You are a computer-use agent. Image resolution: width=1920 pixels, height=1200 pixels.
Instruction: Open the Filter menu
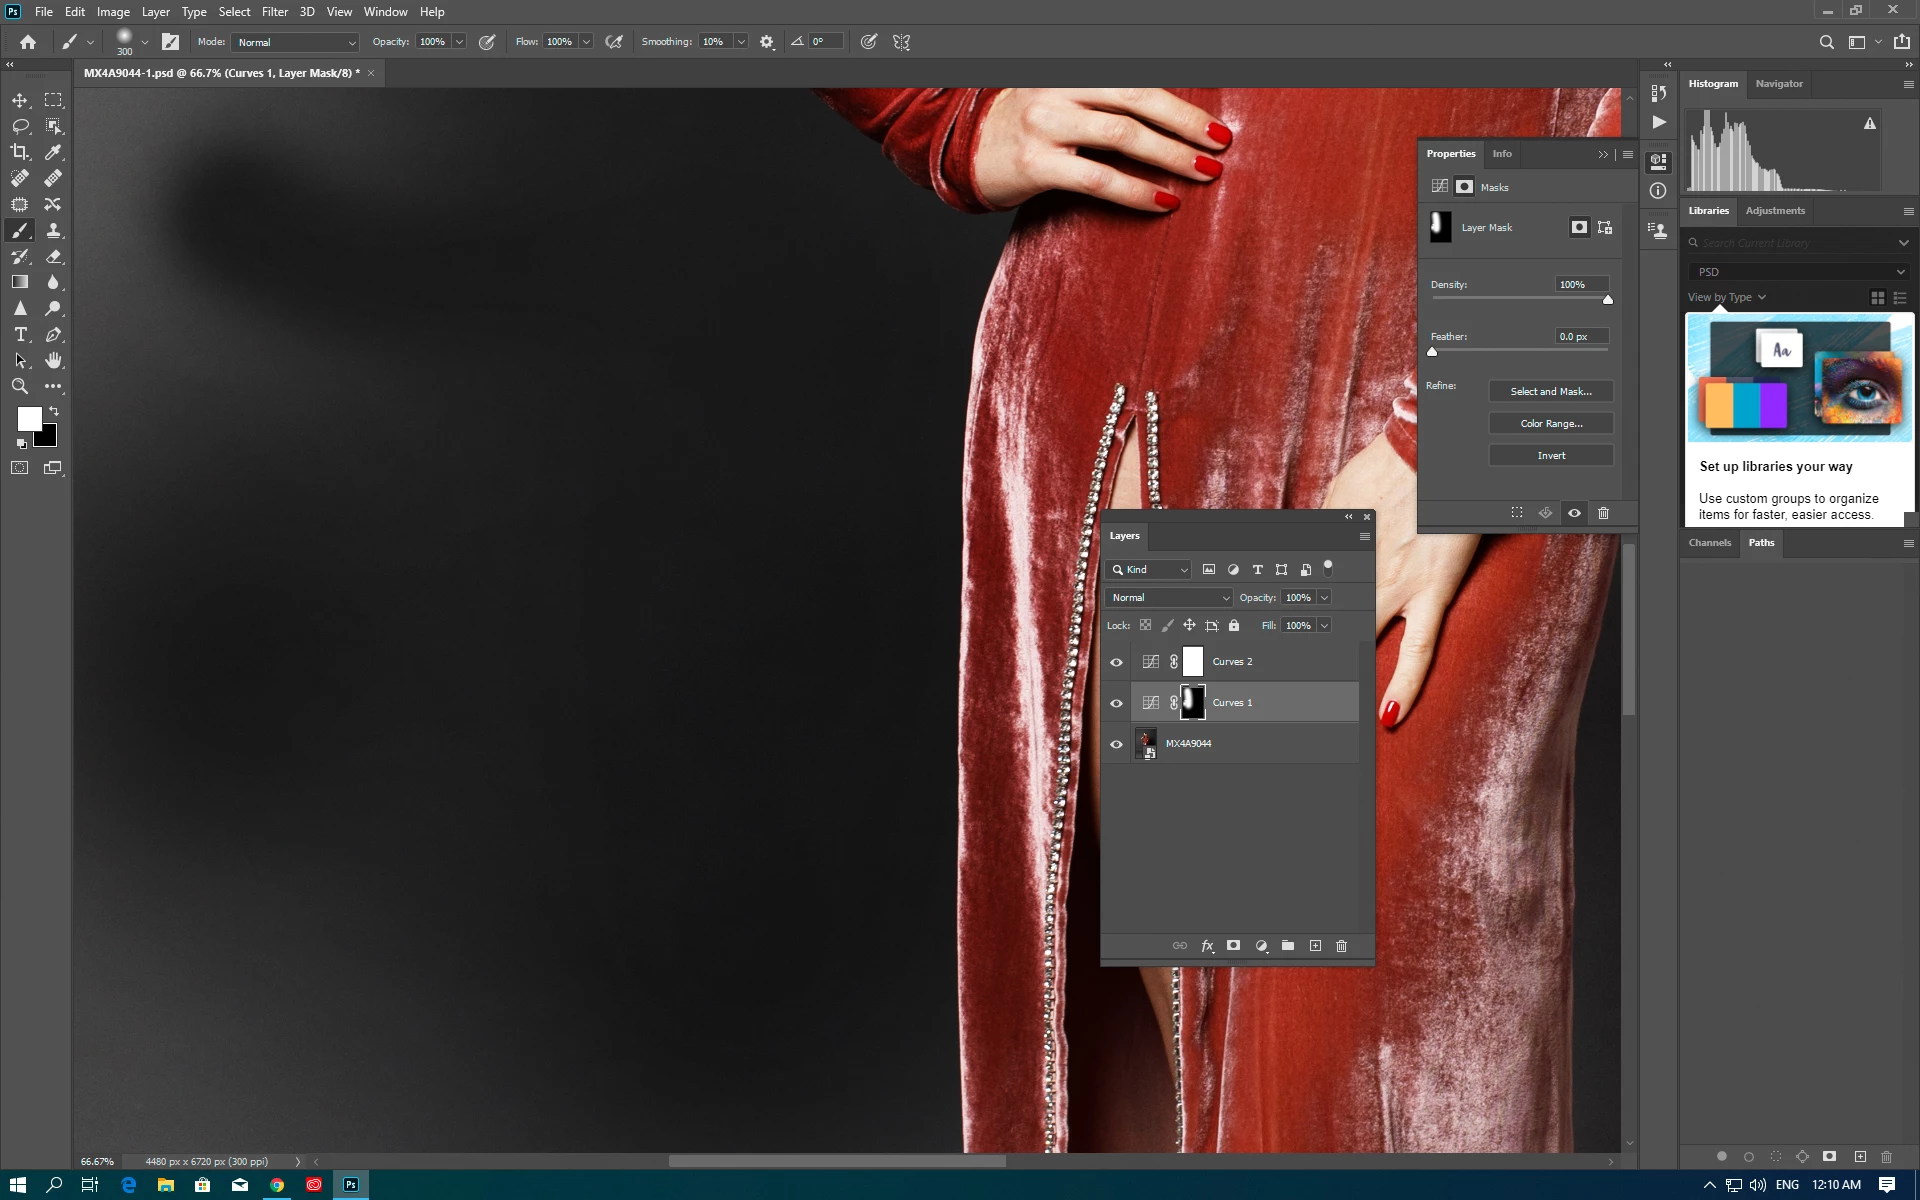click(x=274, y=12)
